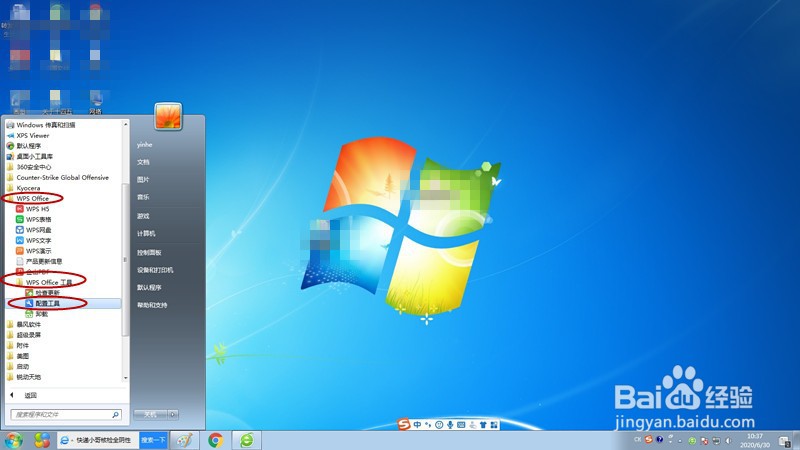Open 默认程序 in right pane
The width and height of the screenshot is (800, 450).
(x=149, y=288)
